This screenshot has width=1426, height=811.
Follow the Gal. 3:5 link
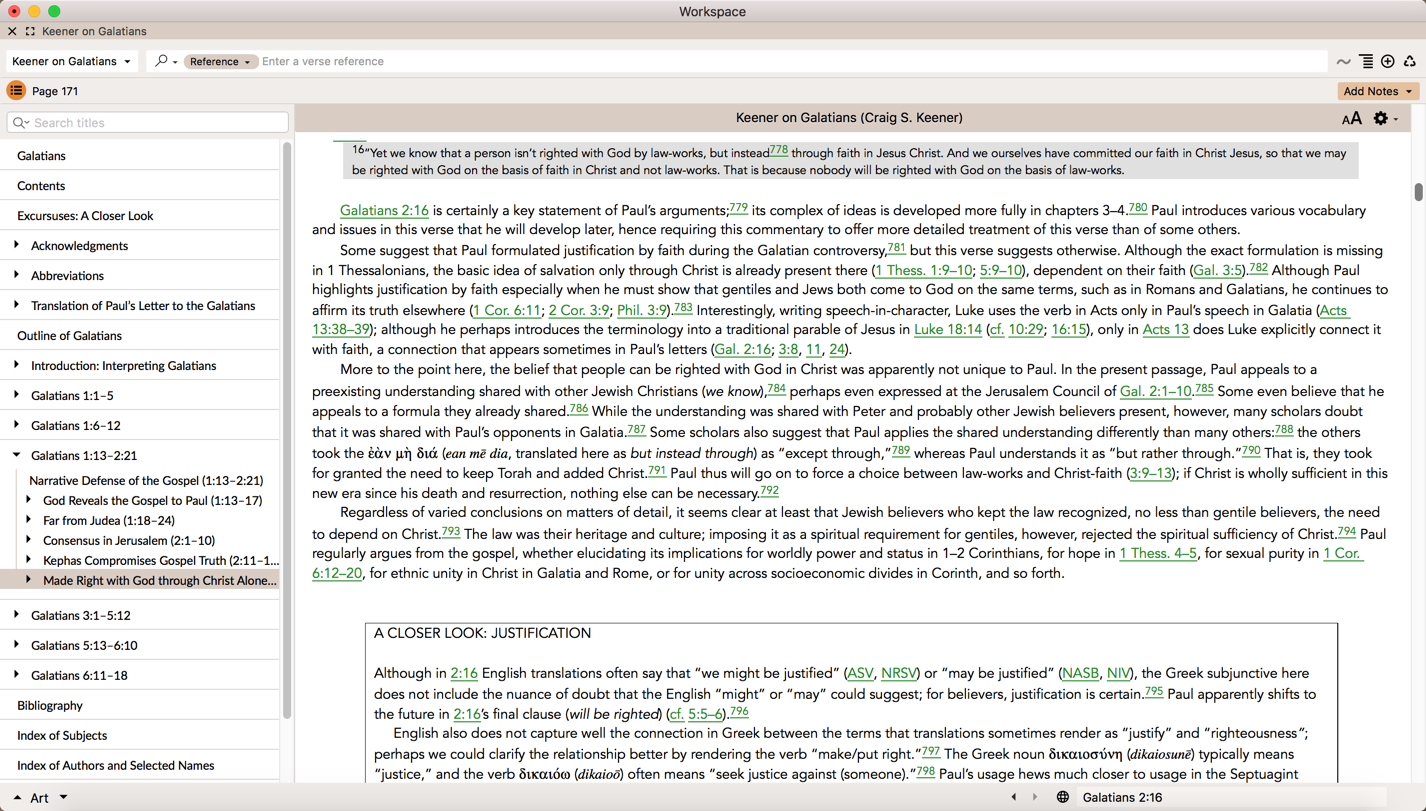point(1218,270)
